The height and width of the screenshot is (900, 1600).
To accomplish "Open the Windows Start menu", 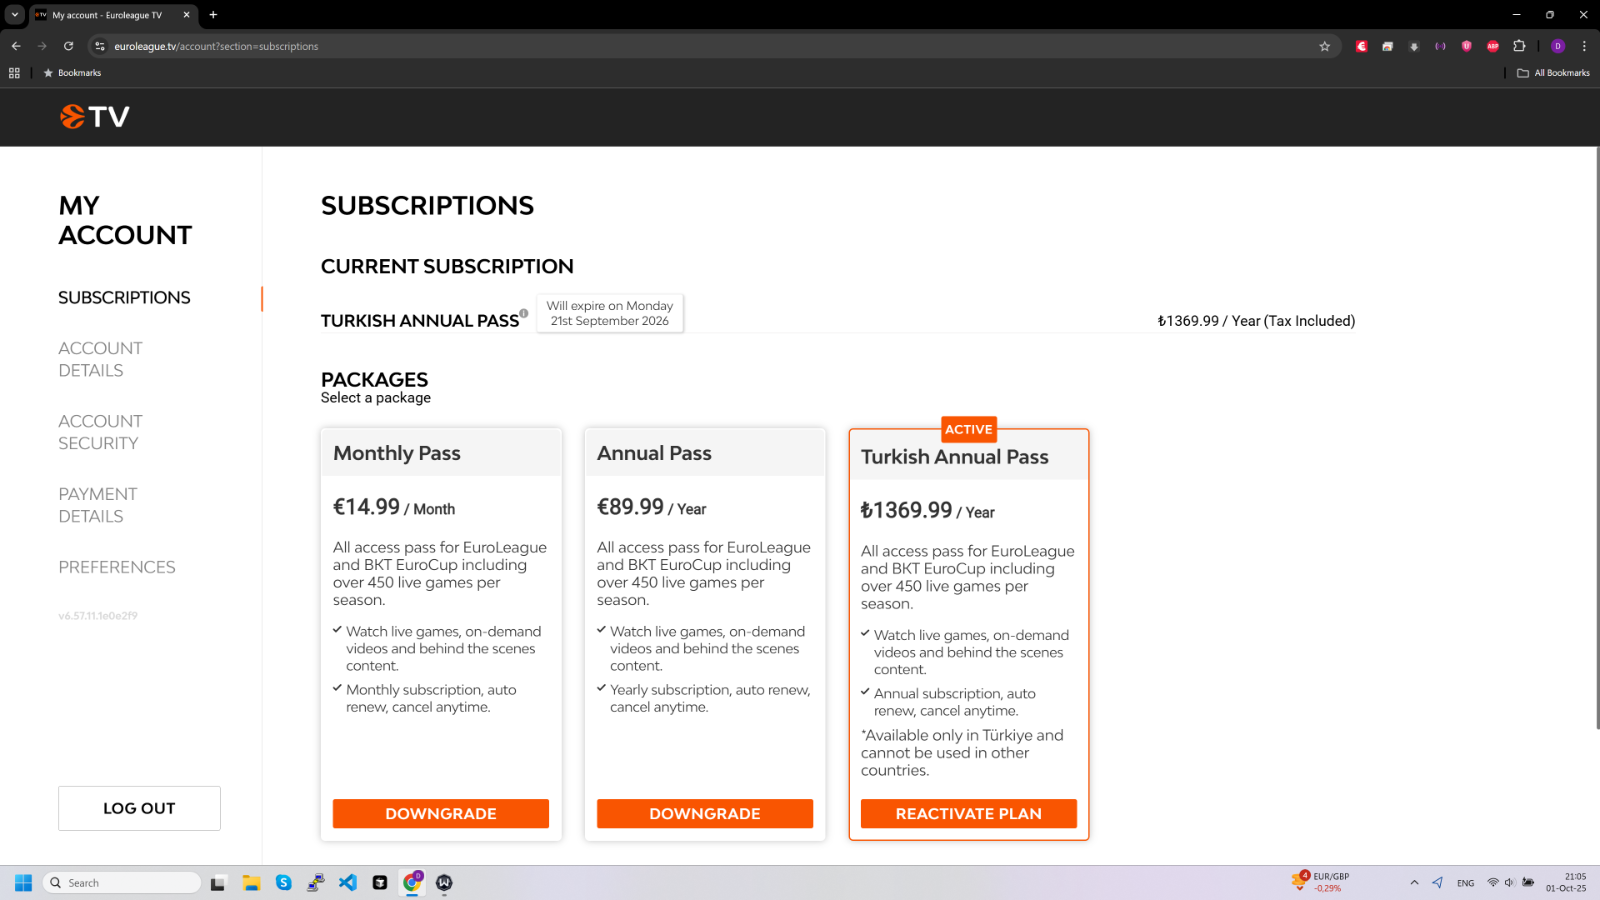I will (x=23, y=883).
